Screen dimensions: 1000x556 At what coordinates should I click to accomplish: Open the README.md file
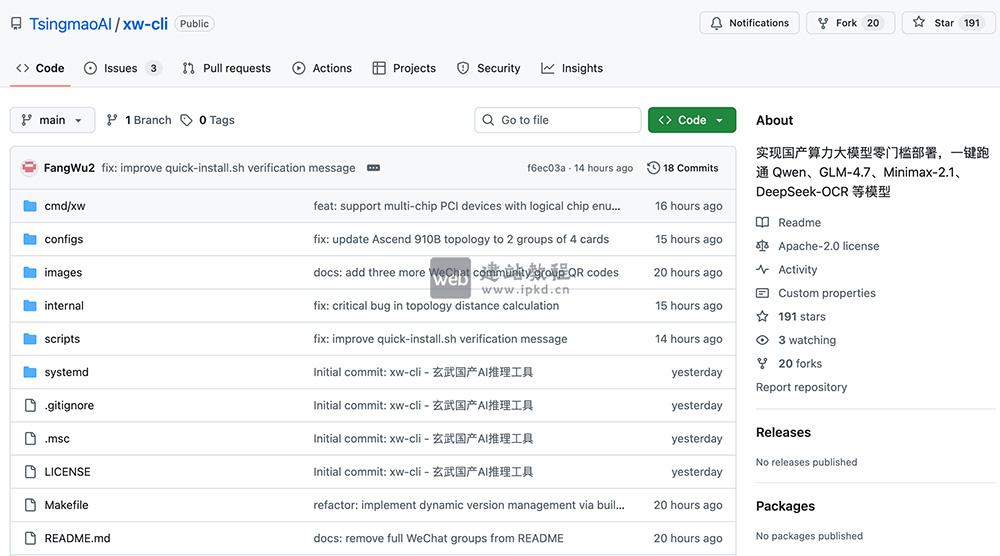tap(77, 538)
